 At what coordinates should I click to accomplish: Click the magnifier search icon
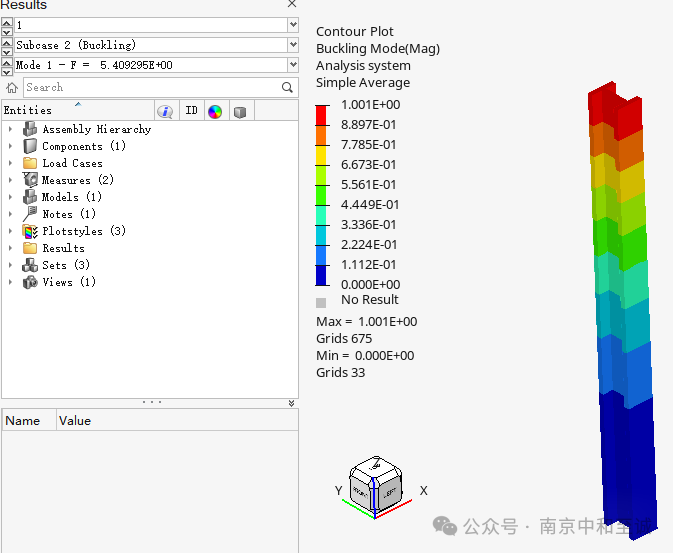click(287, 88)
